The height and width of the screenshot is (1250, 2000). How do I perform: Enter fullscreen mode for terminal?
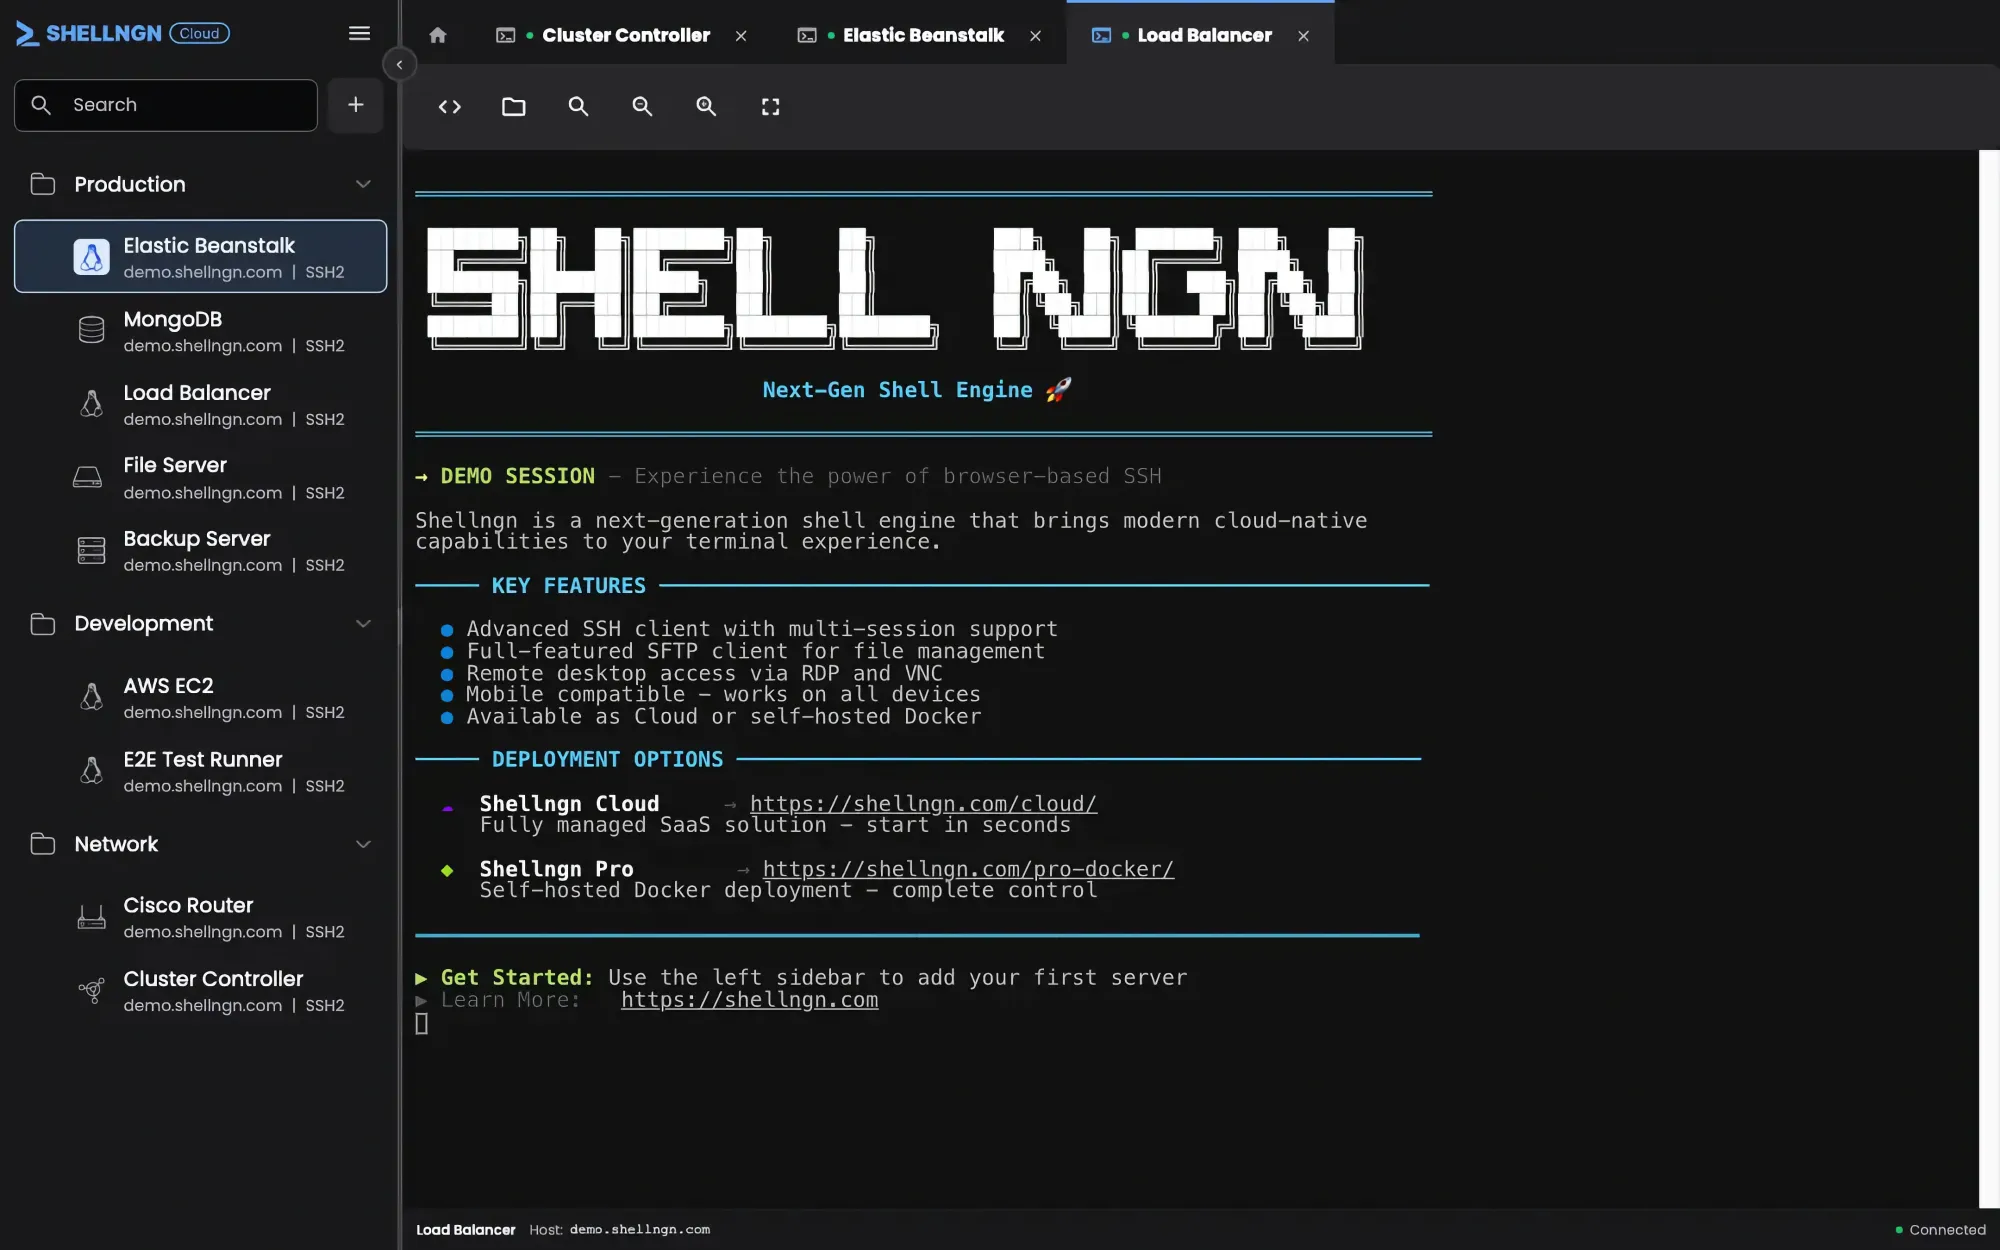[770, 107]
